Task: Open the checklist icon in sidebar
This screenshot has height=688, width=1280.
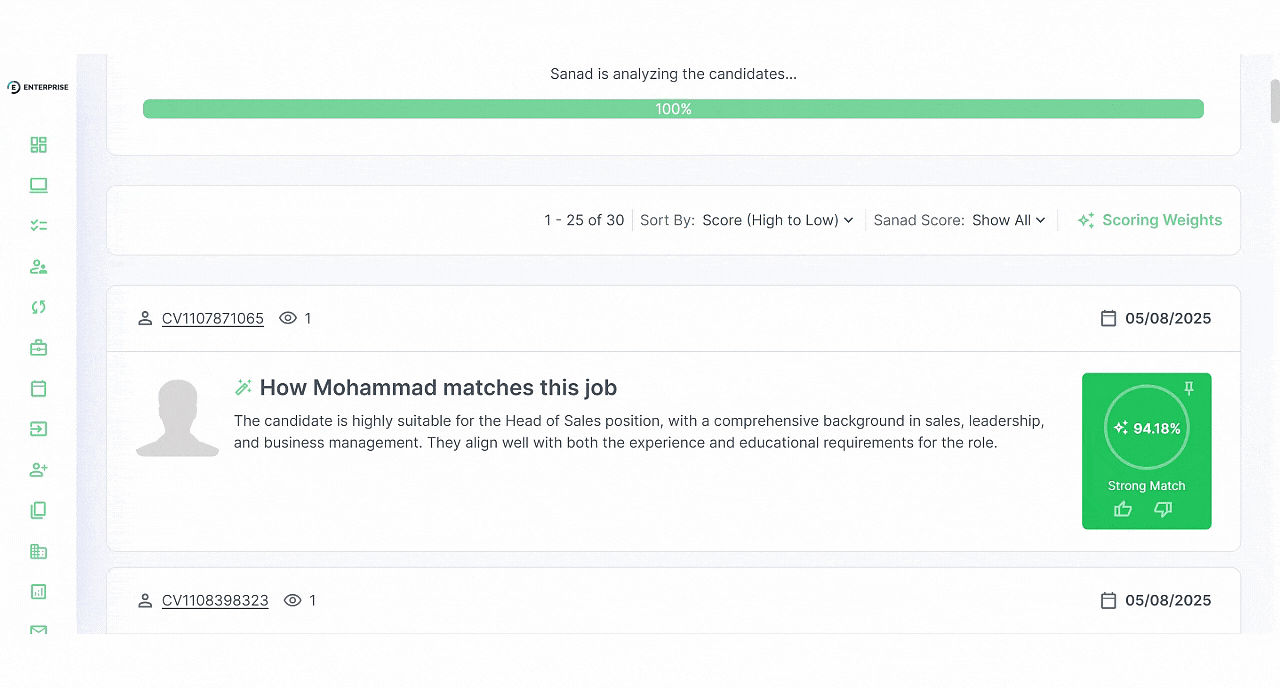Action: [x=39, y=226]
